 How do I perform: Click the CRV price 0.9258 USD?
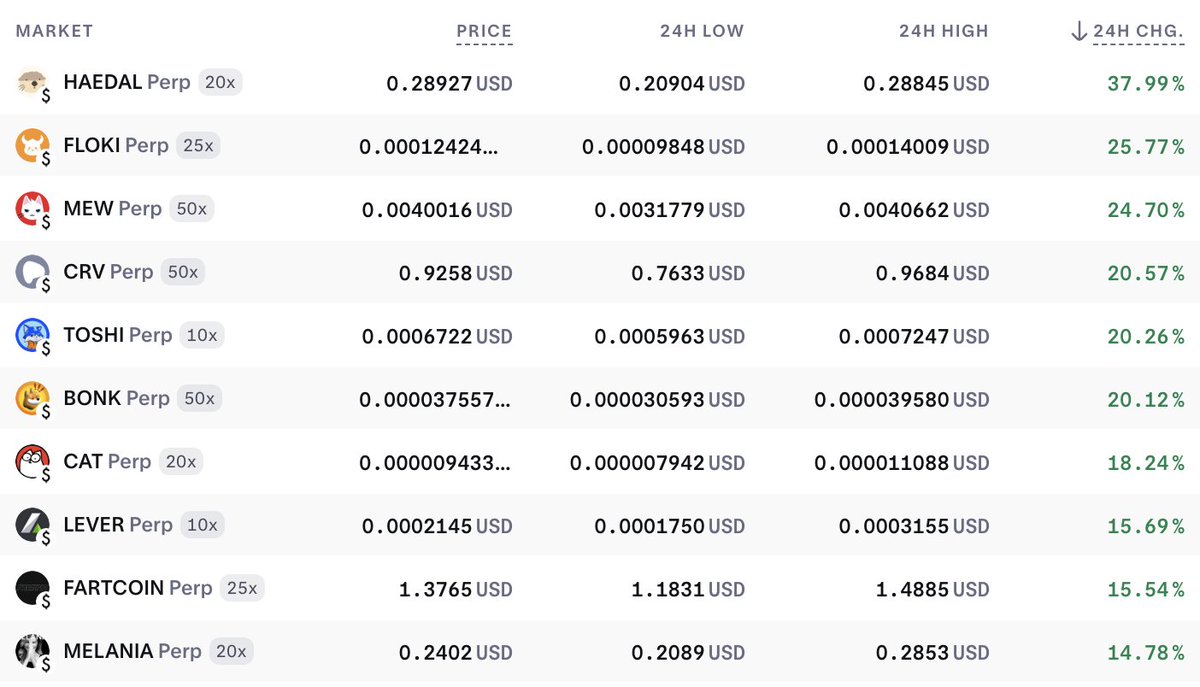click(x=455, y=273)
